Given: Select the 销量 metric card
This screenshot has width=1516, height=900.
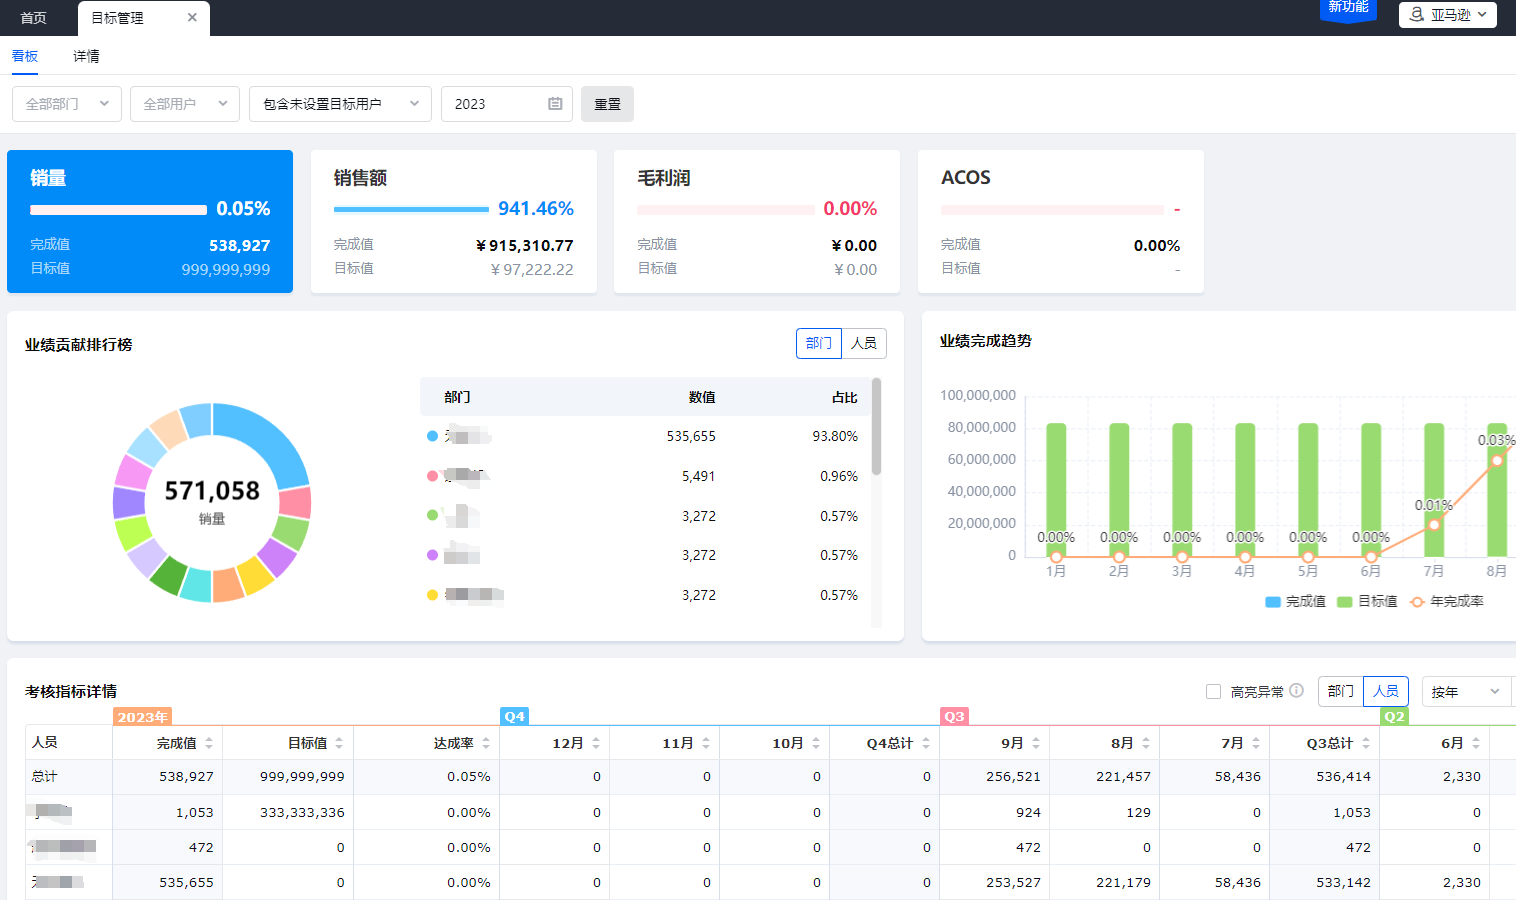Looking at the screenshot, I should tap(150, 221).
